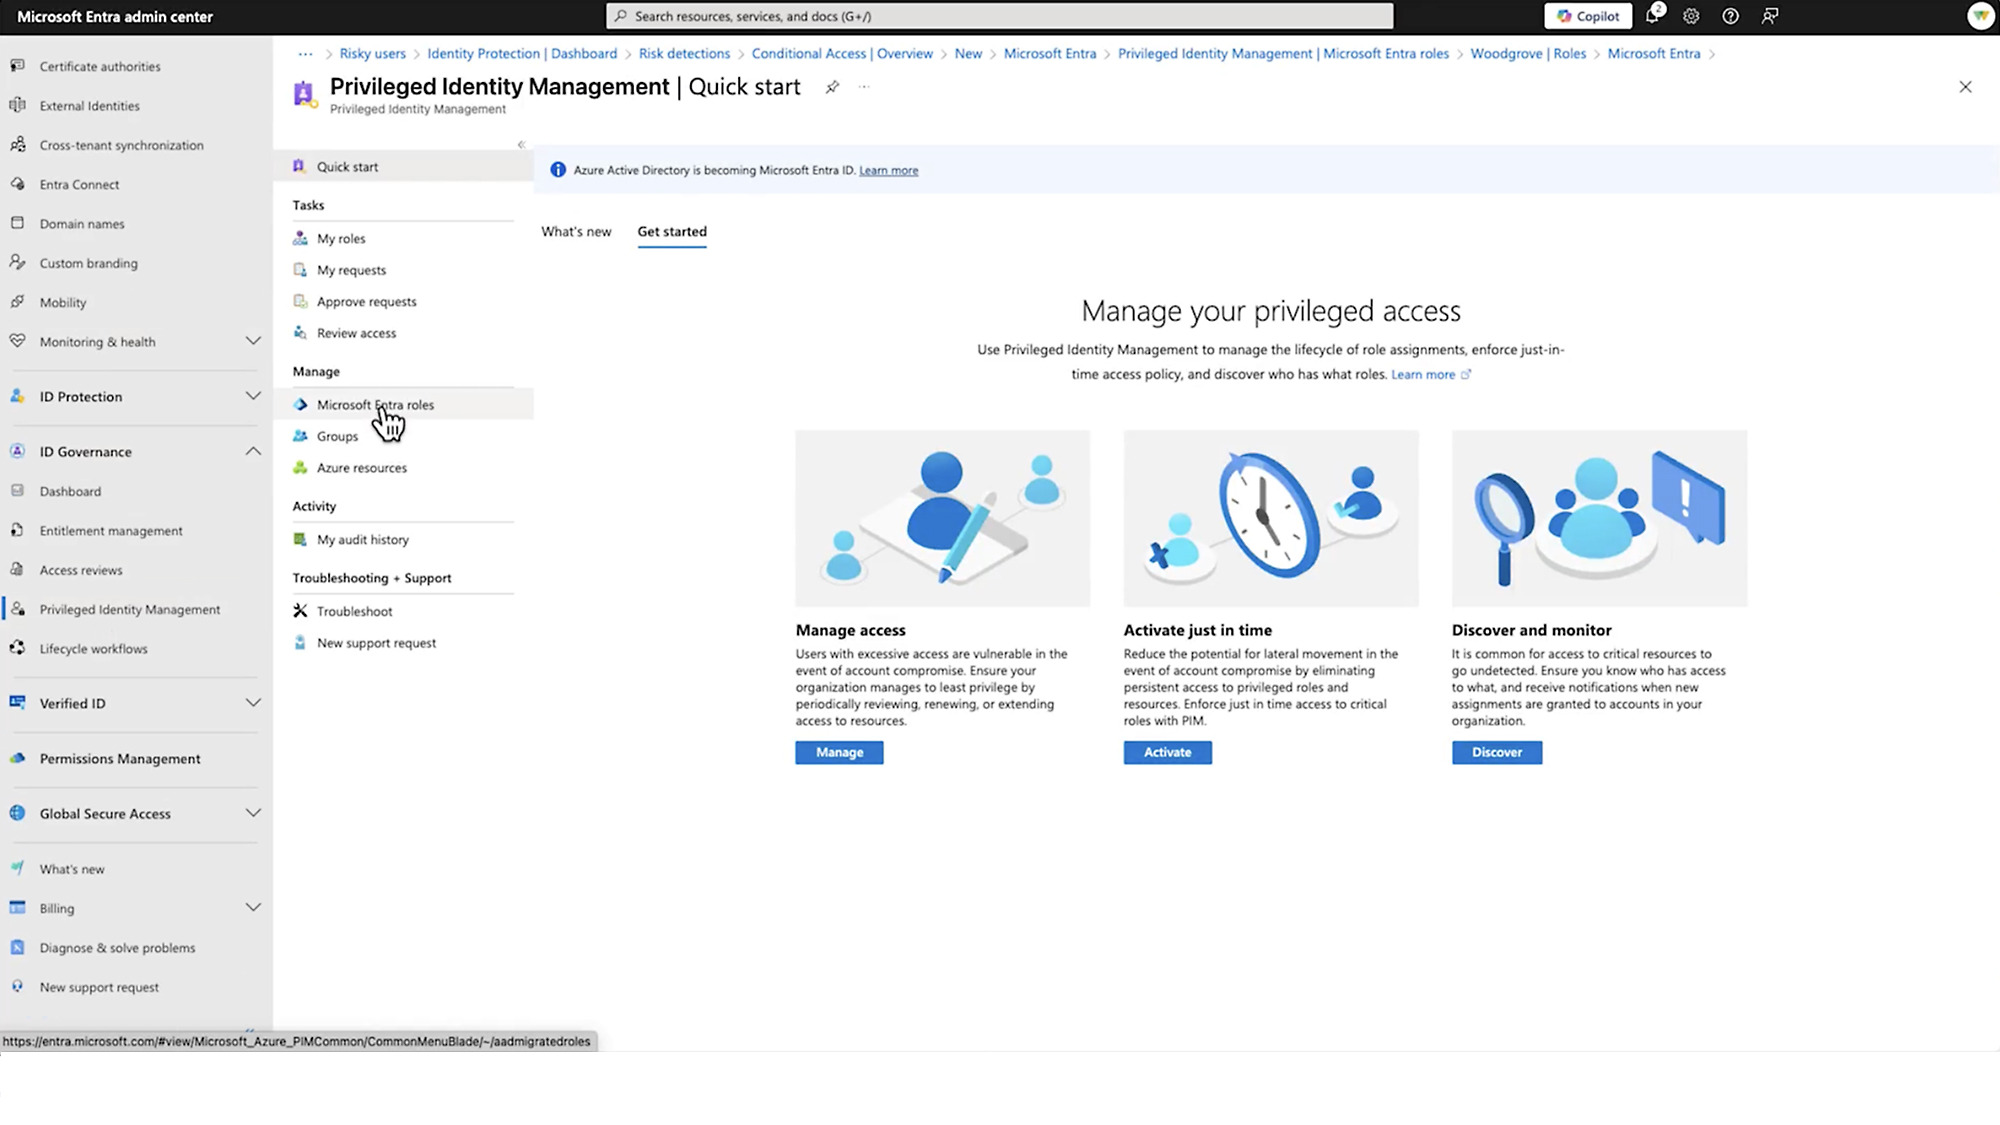Focus the Search resources, services, and docs field
Viewport: 2000px width, 1125px height.
click(x=999, y=16)
